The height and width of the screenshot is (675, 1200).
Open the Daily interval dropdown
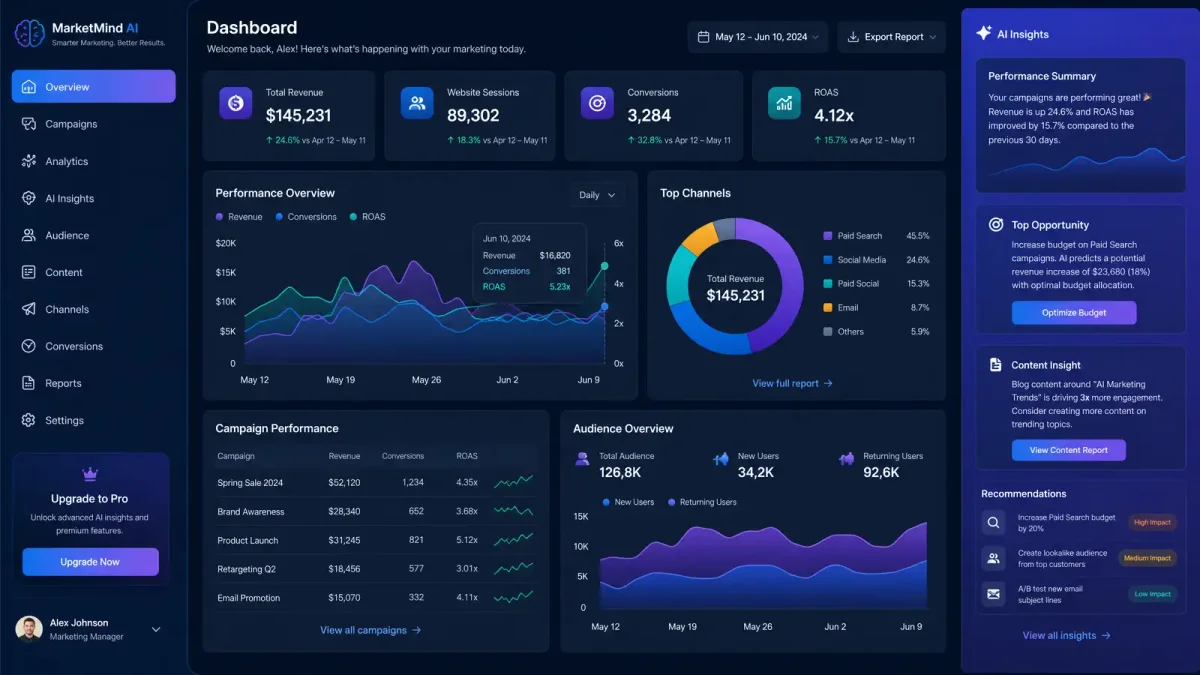click(597, 195)
